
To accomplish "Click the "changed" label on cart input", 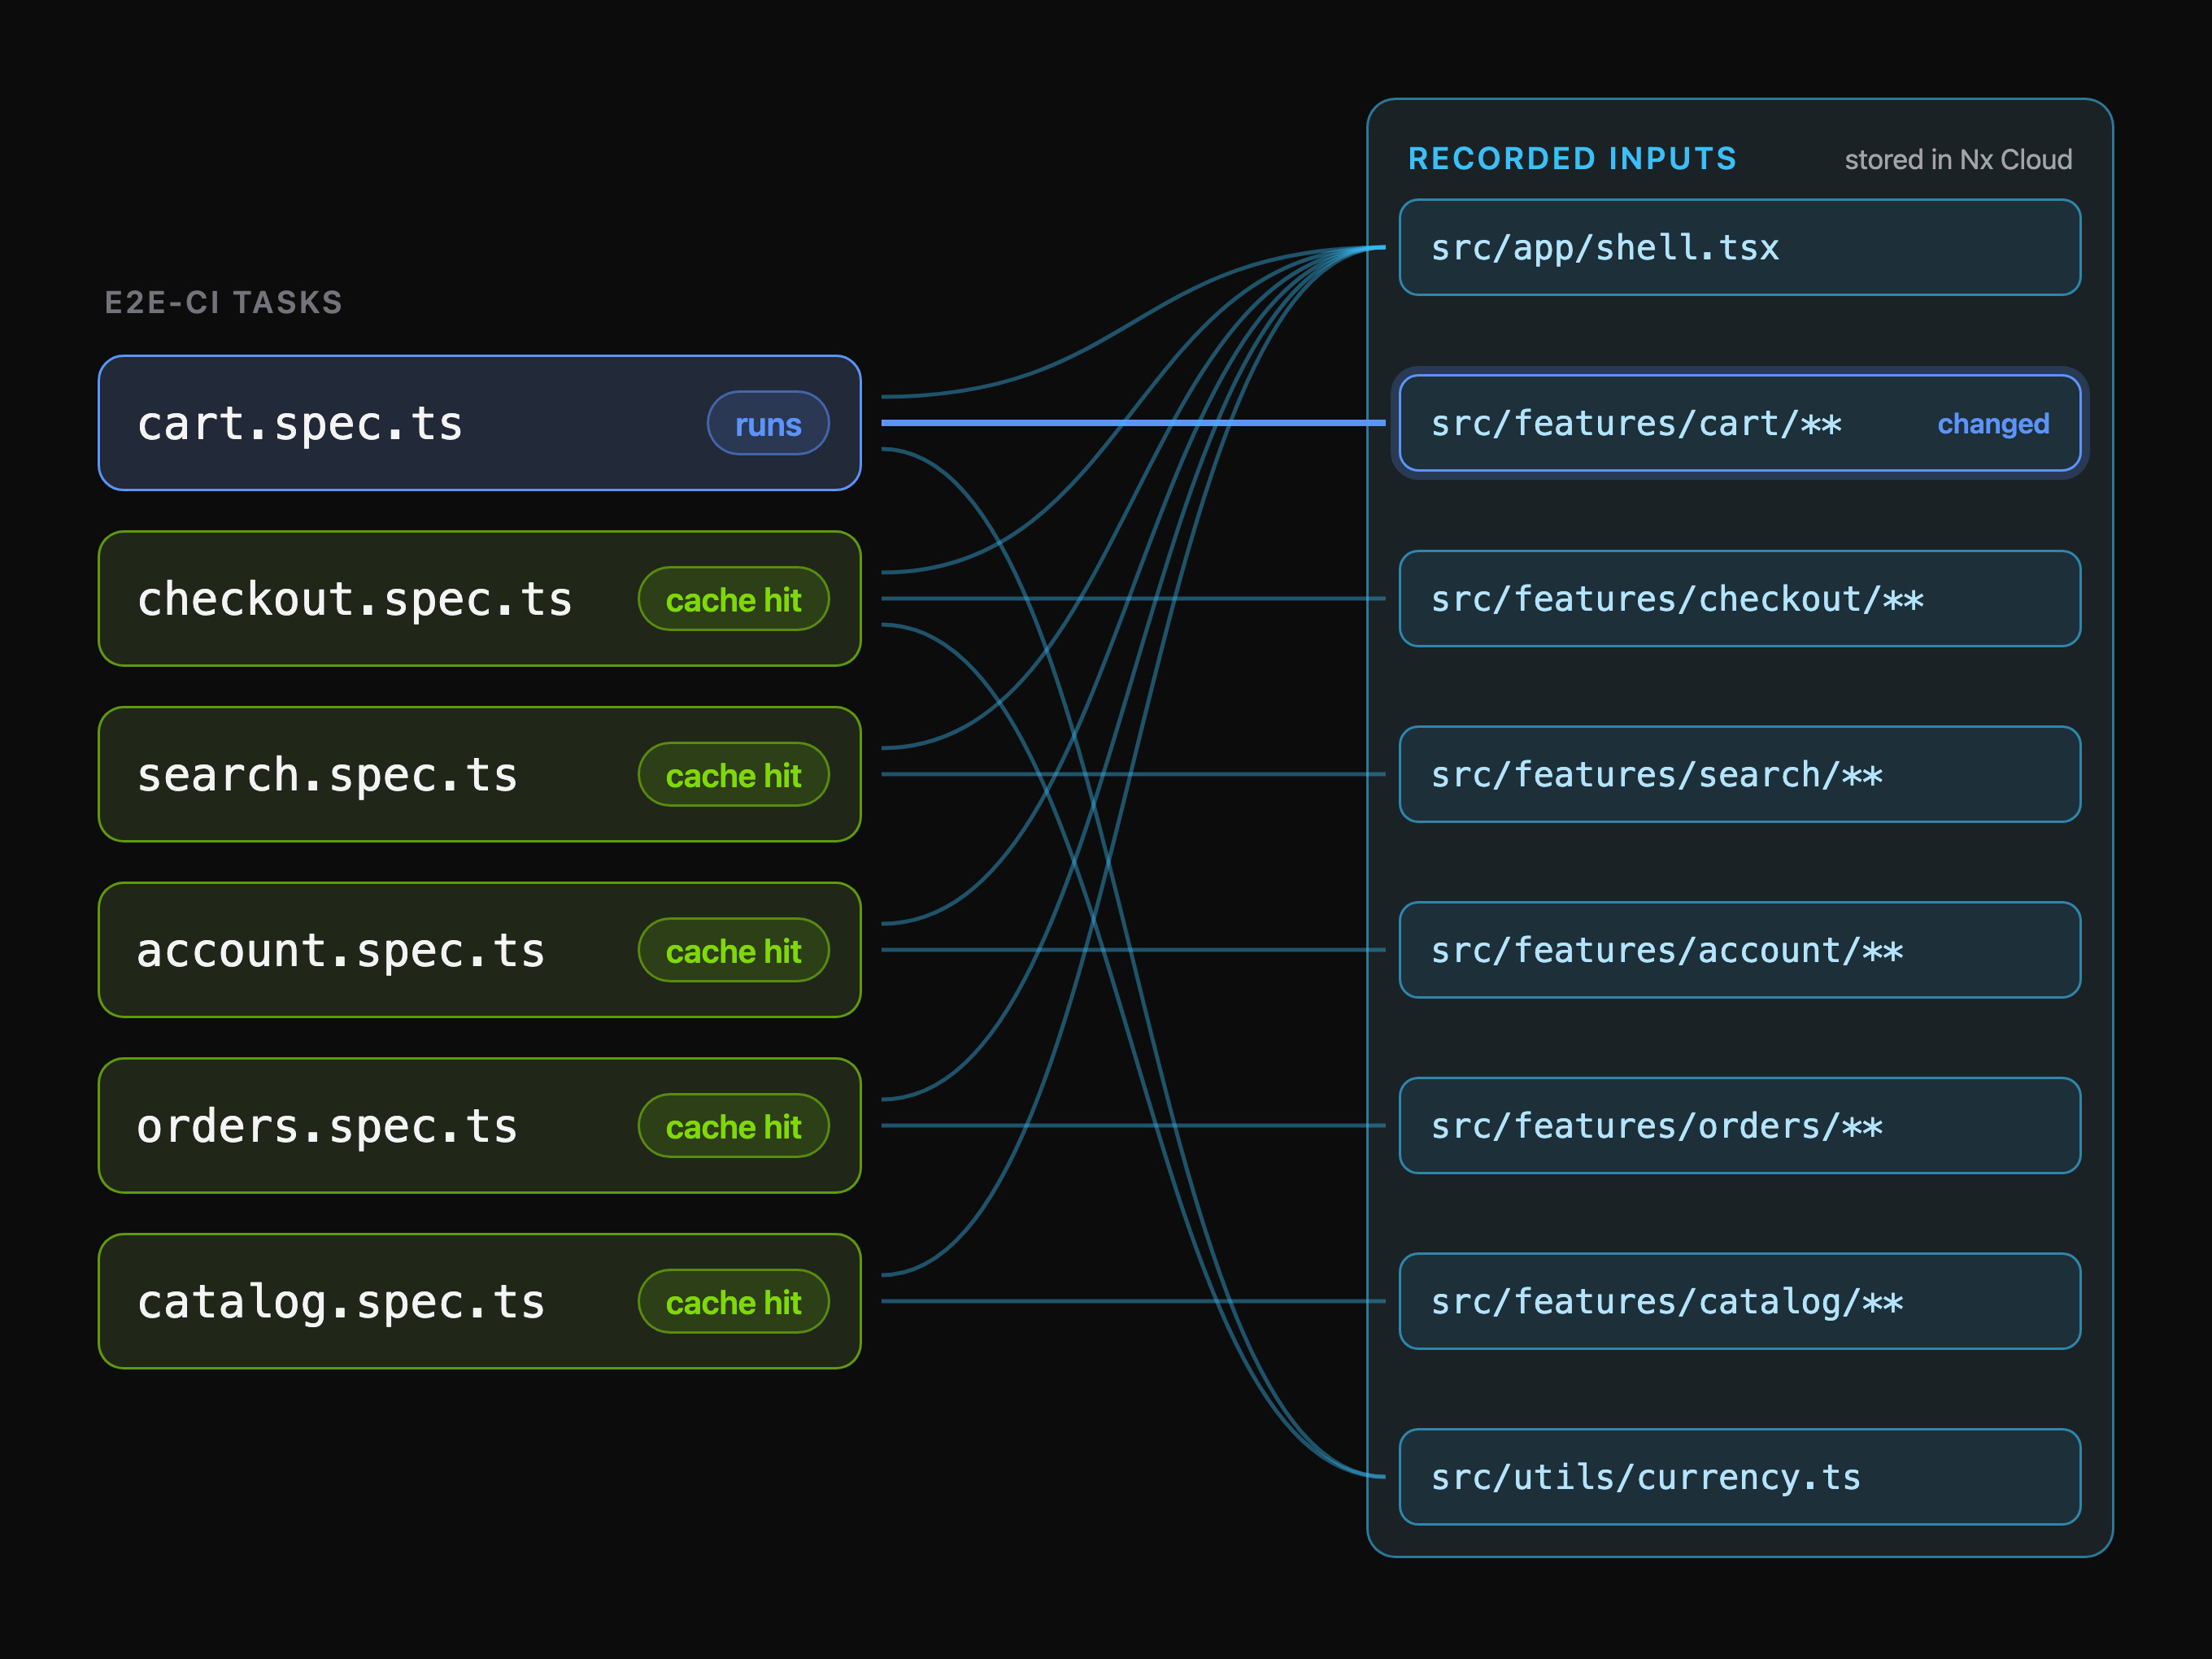I will coord(1993,424).
